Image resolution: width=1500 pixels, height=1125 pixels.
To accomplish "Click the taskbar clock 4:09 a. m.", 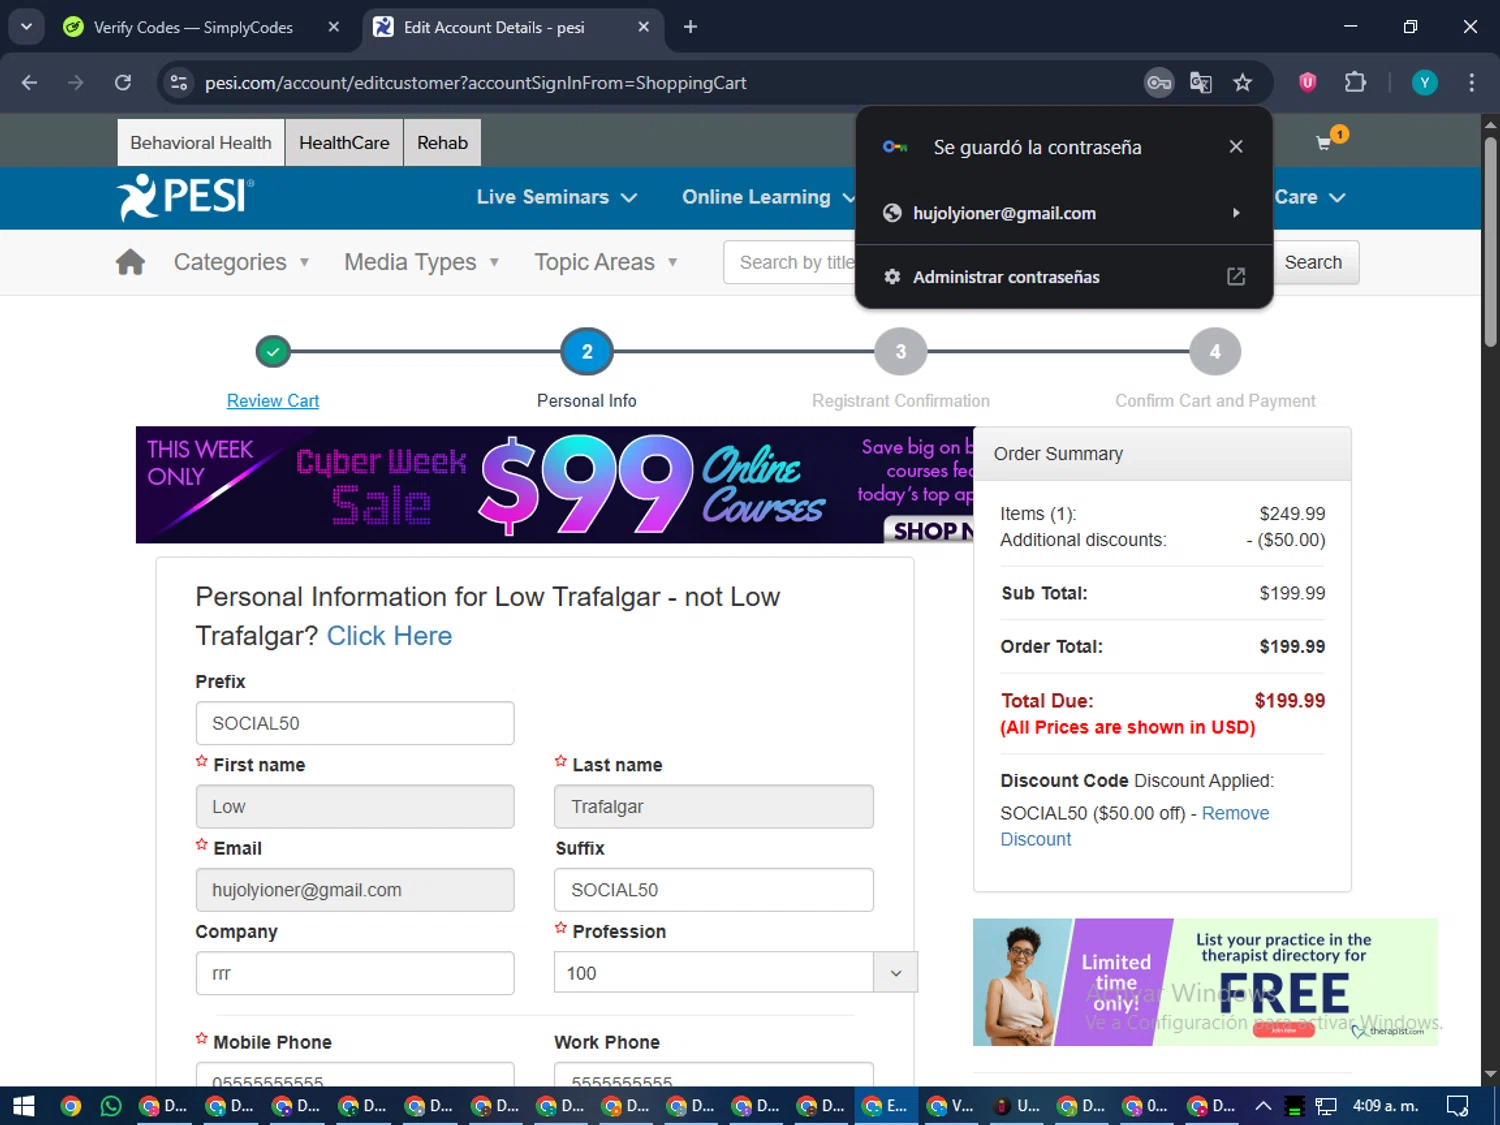I will click(x=1385, y=1106).
